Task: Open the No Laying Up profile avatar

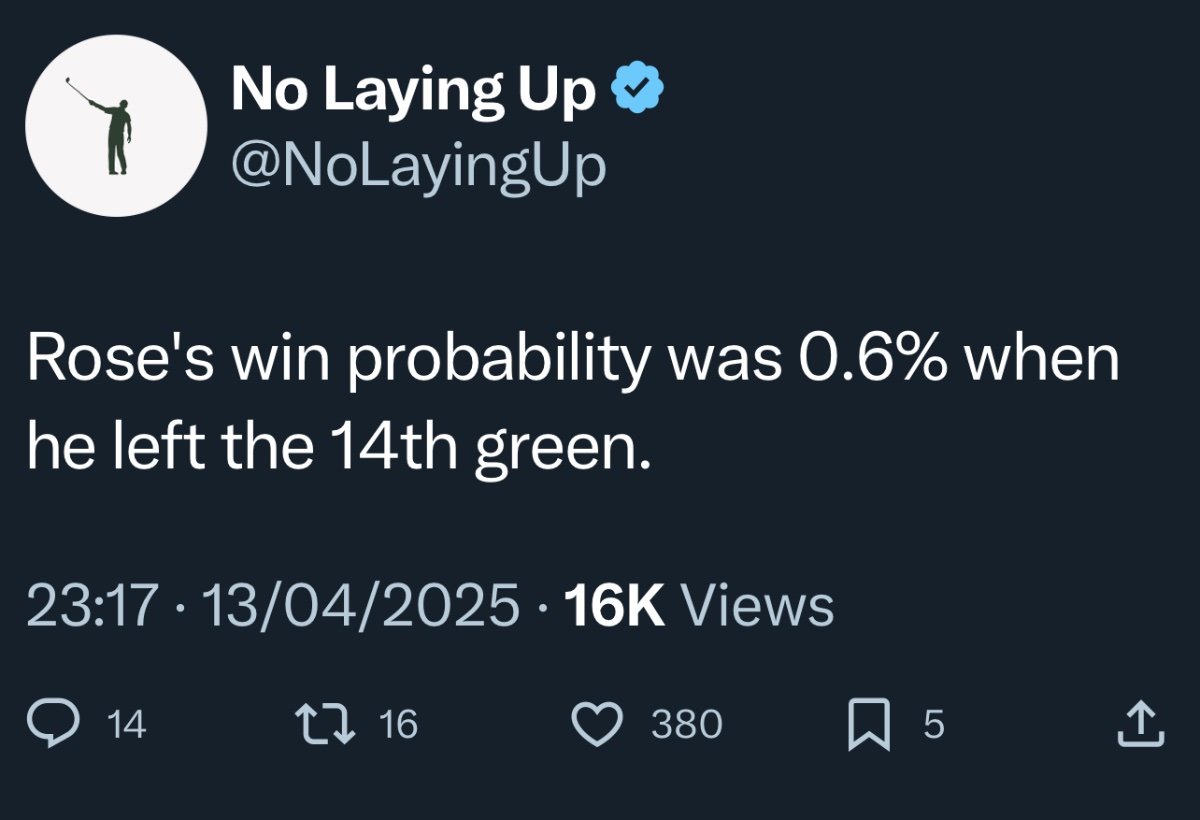Action: coord(116,125)
